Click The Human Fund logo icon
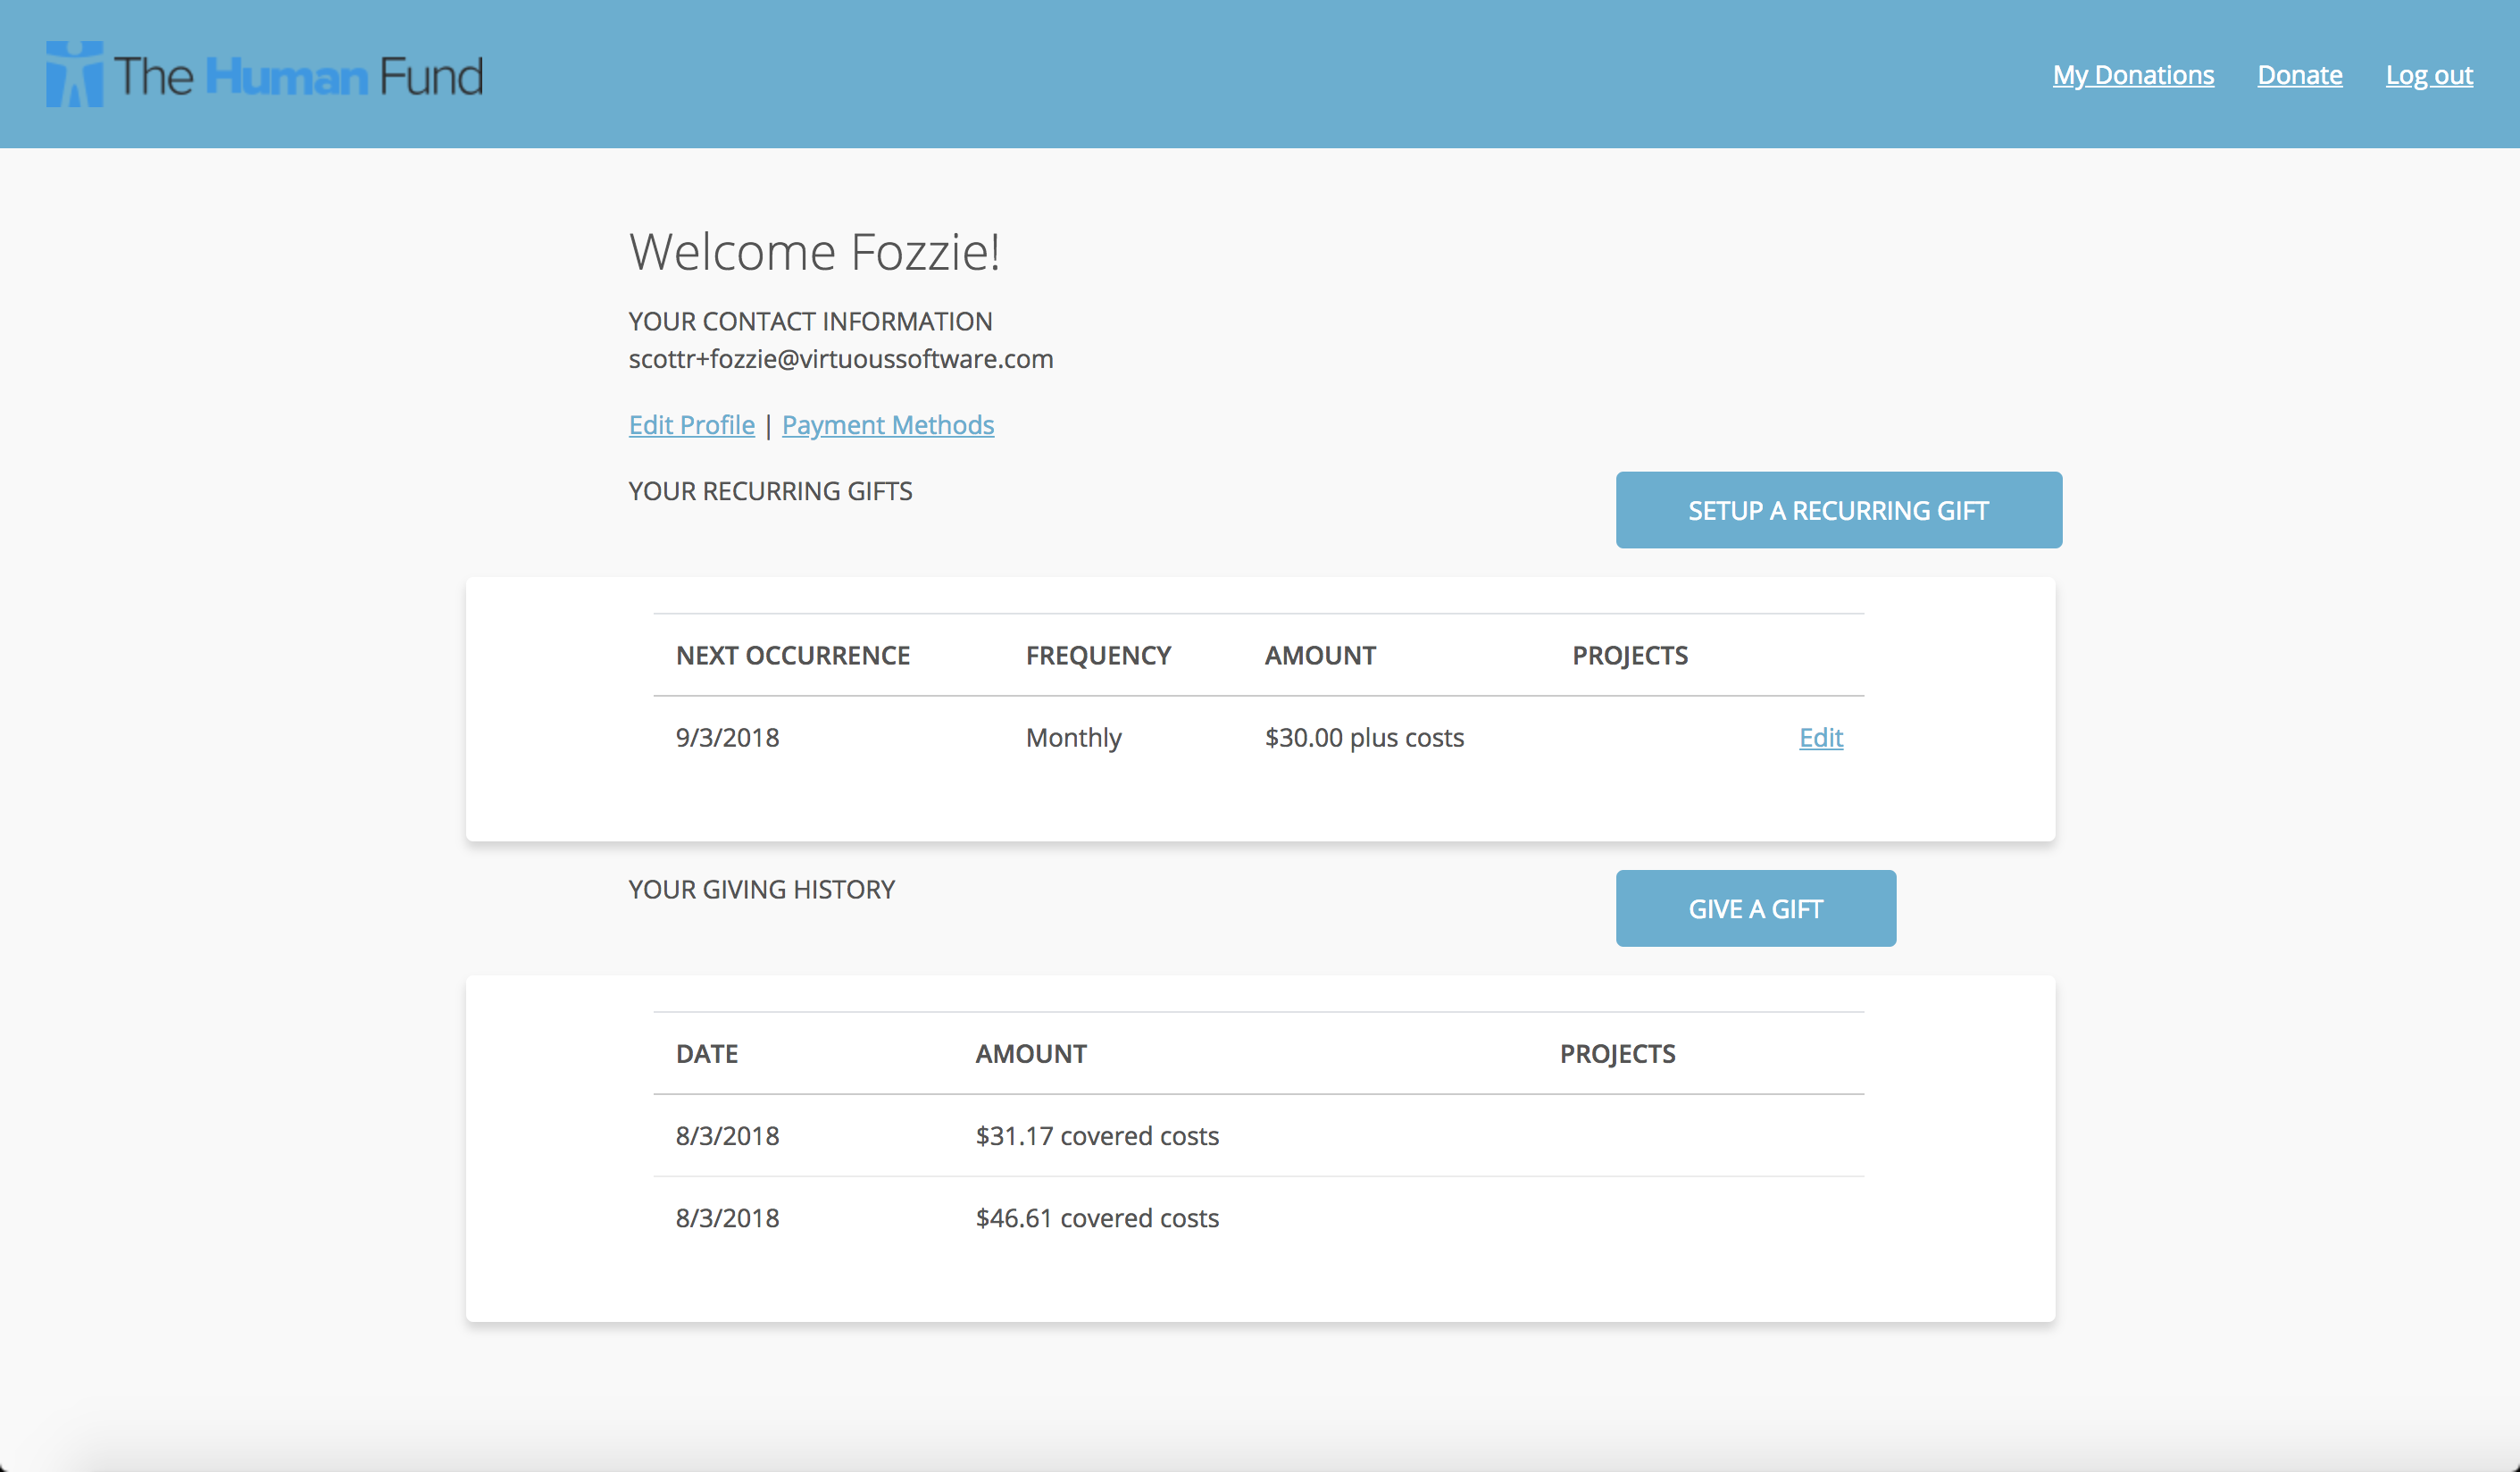 click(x=74, y=74)
